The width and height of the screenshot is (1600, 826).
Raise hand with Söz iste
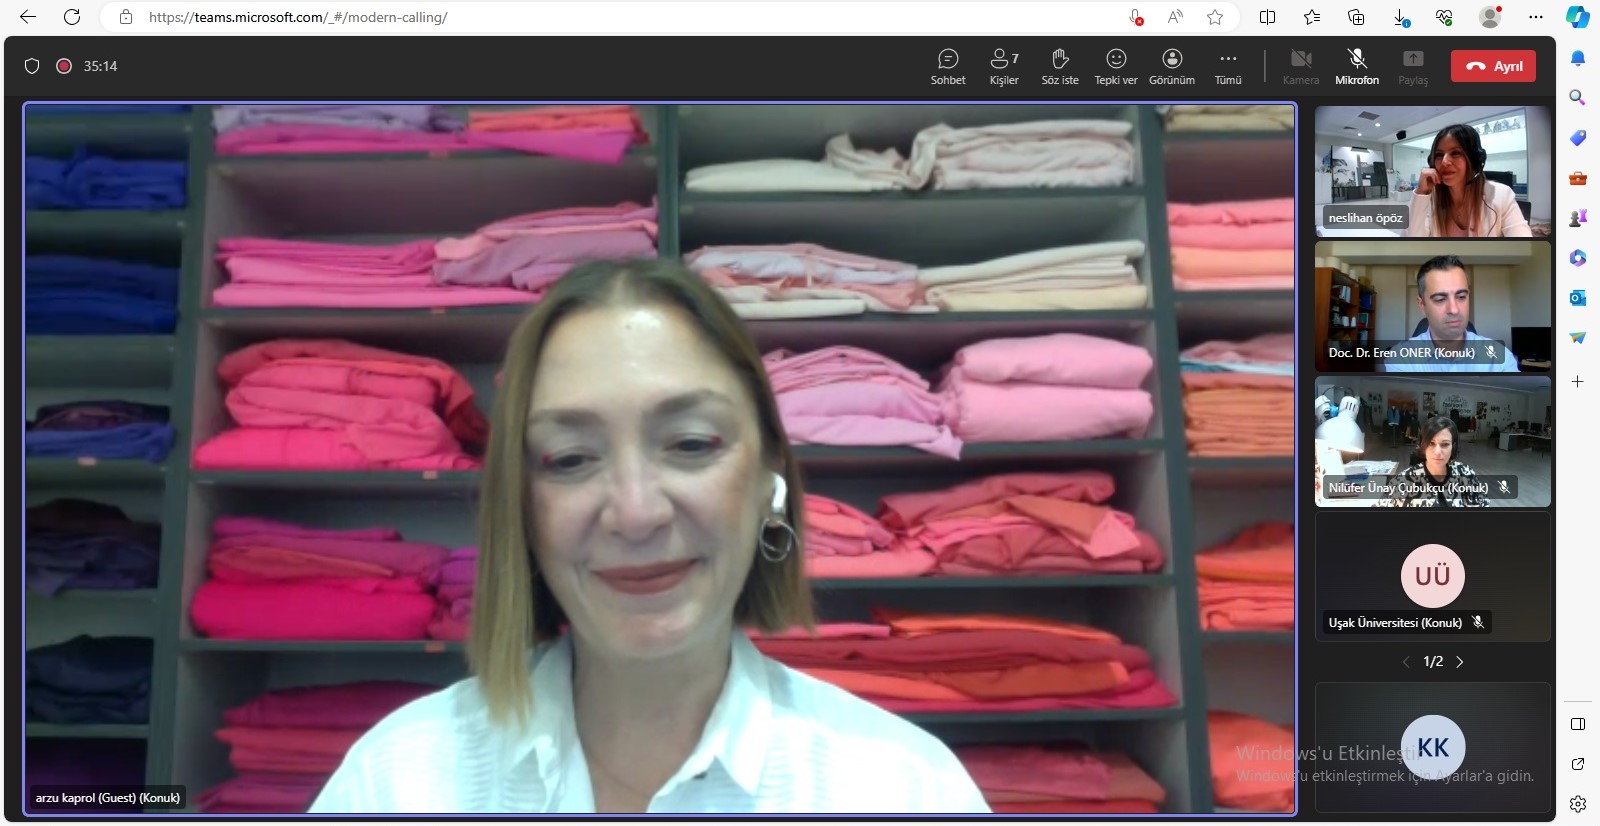pos(1060,66)
